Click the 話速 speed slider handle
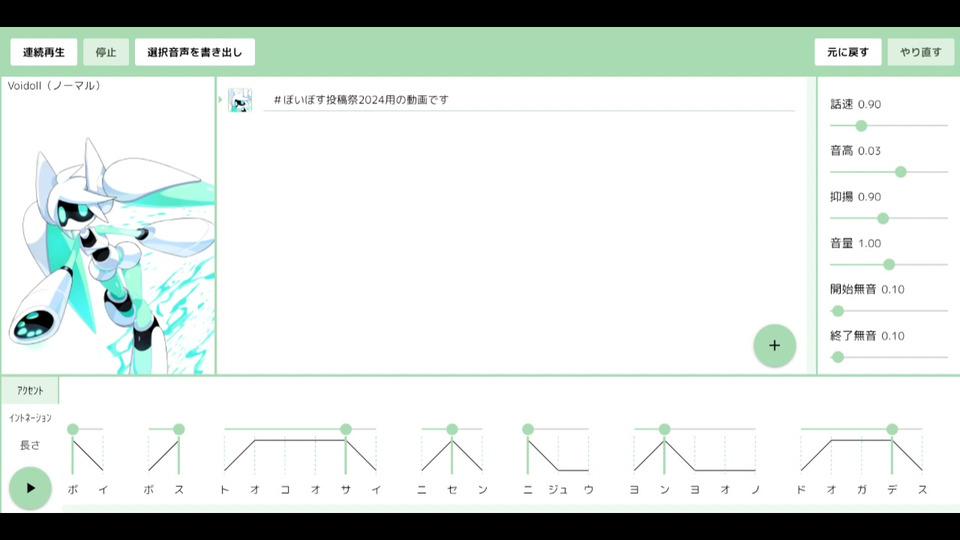The image size is (960, 540). 861,126
